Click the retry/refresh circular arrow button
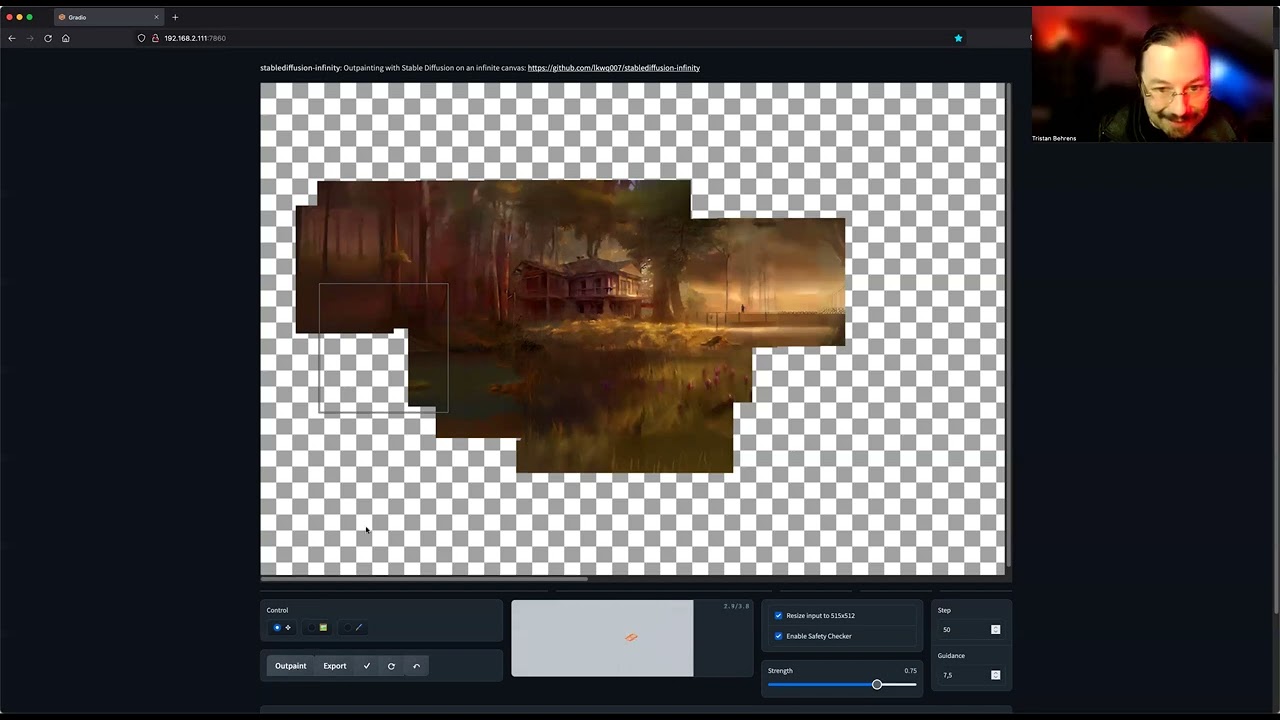This screenshot has width=1280, height=720. (x=391, y=666)
